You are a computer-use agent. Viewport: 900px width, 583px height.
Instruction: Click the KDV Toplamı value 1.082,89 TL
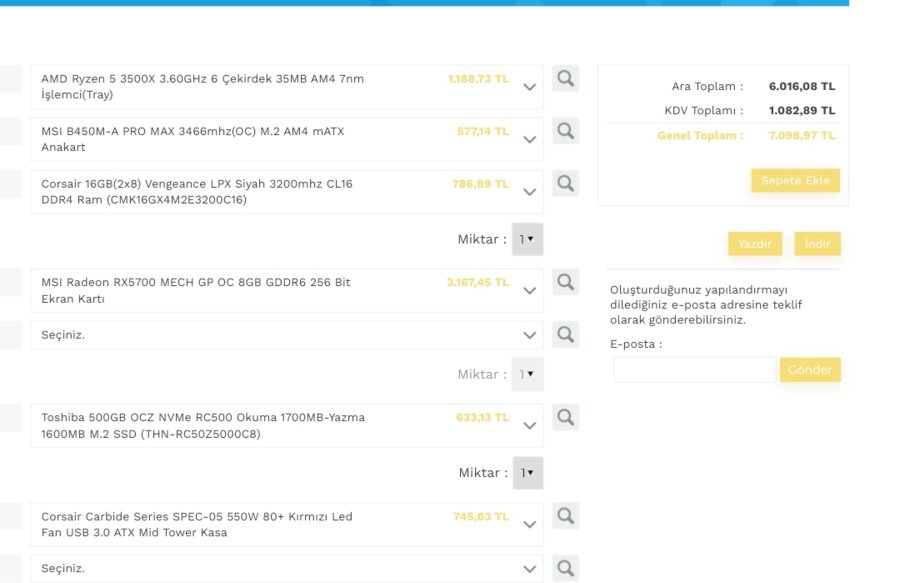[x=802, y=110]
